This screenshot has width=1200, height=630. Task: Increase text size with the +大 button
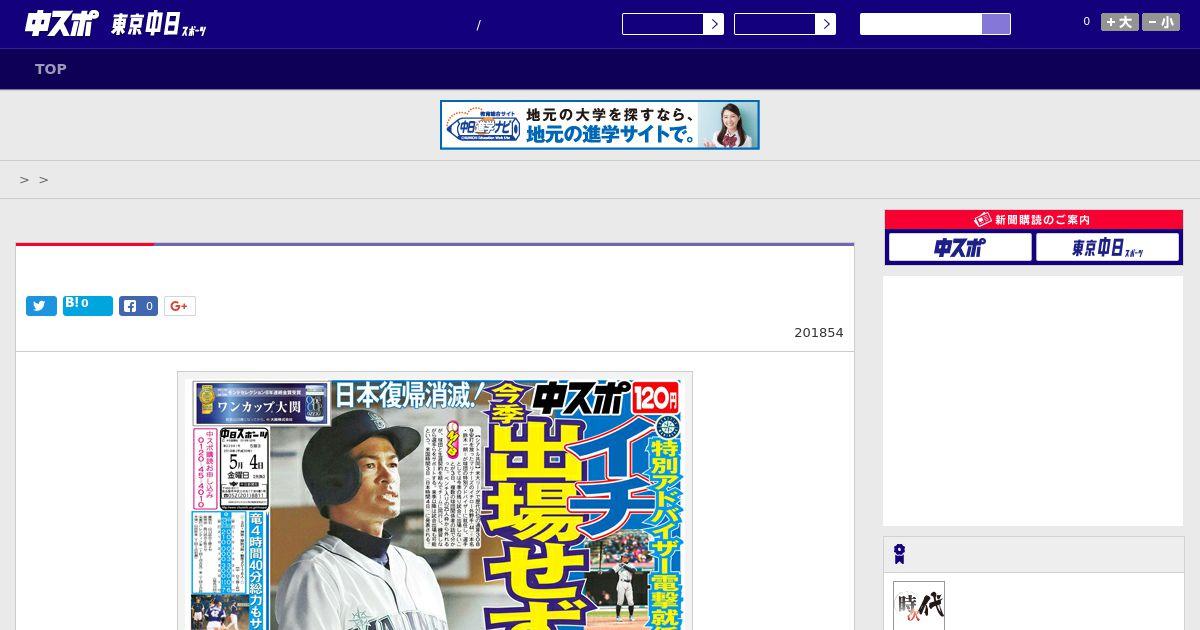(1120, 22)
